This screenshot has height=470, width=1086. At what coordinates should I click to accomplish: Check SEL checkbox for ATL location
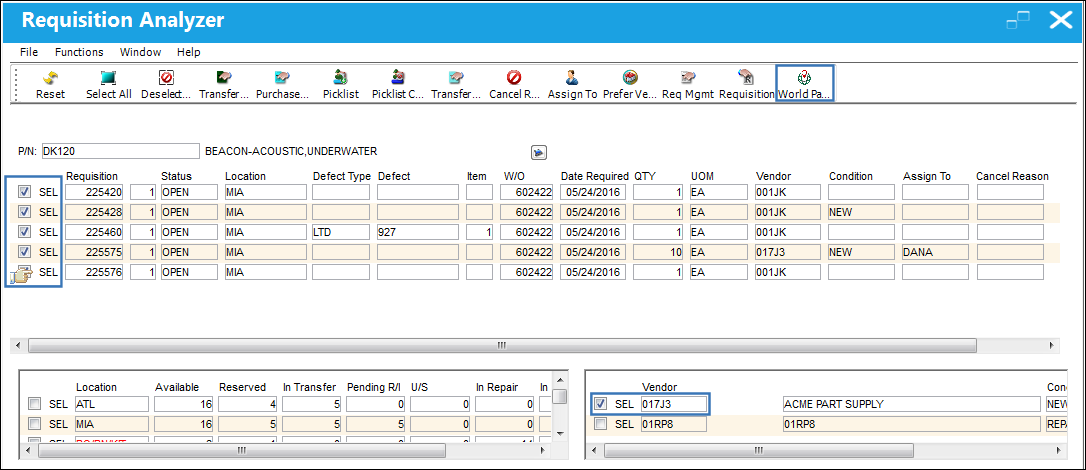click(x=34, y=404)
